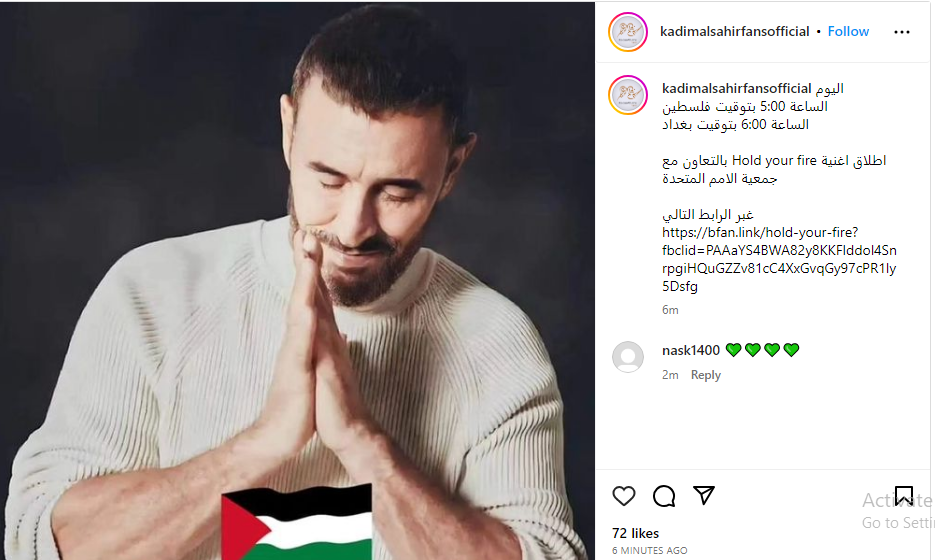
Task: Click the post photo of praying man
Action: click(297, 280)
